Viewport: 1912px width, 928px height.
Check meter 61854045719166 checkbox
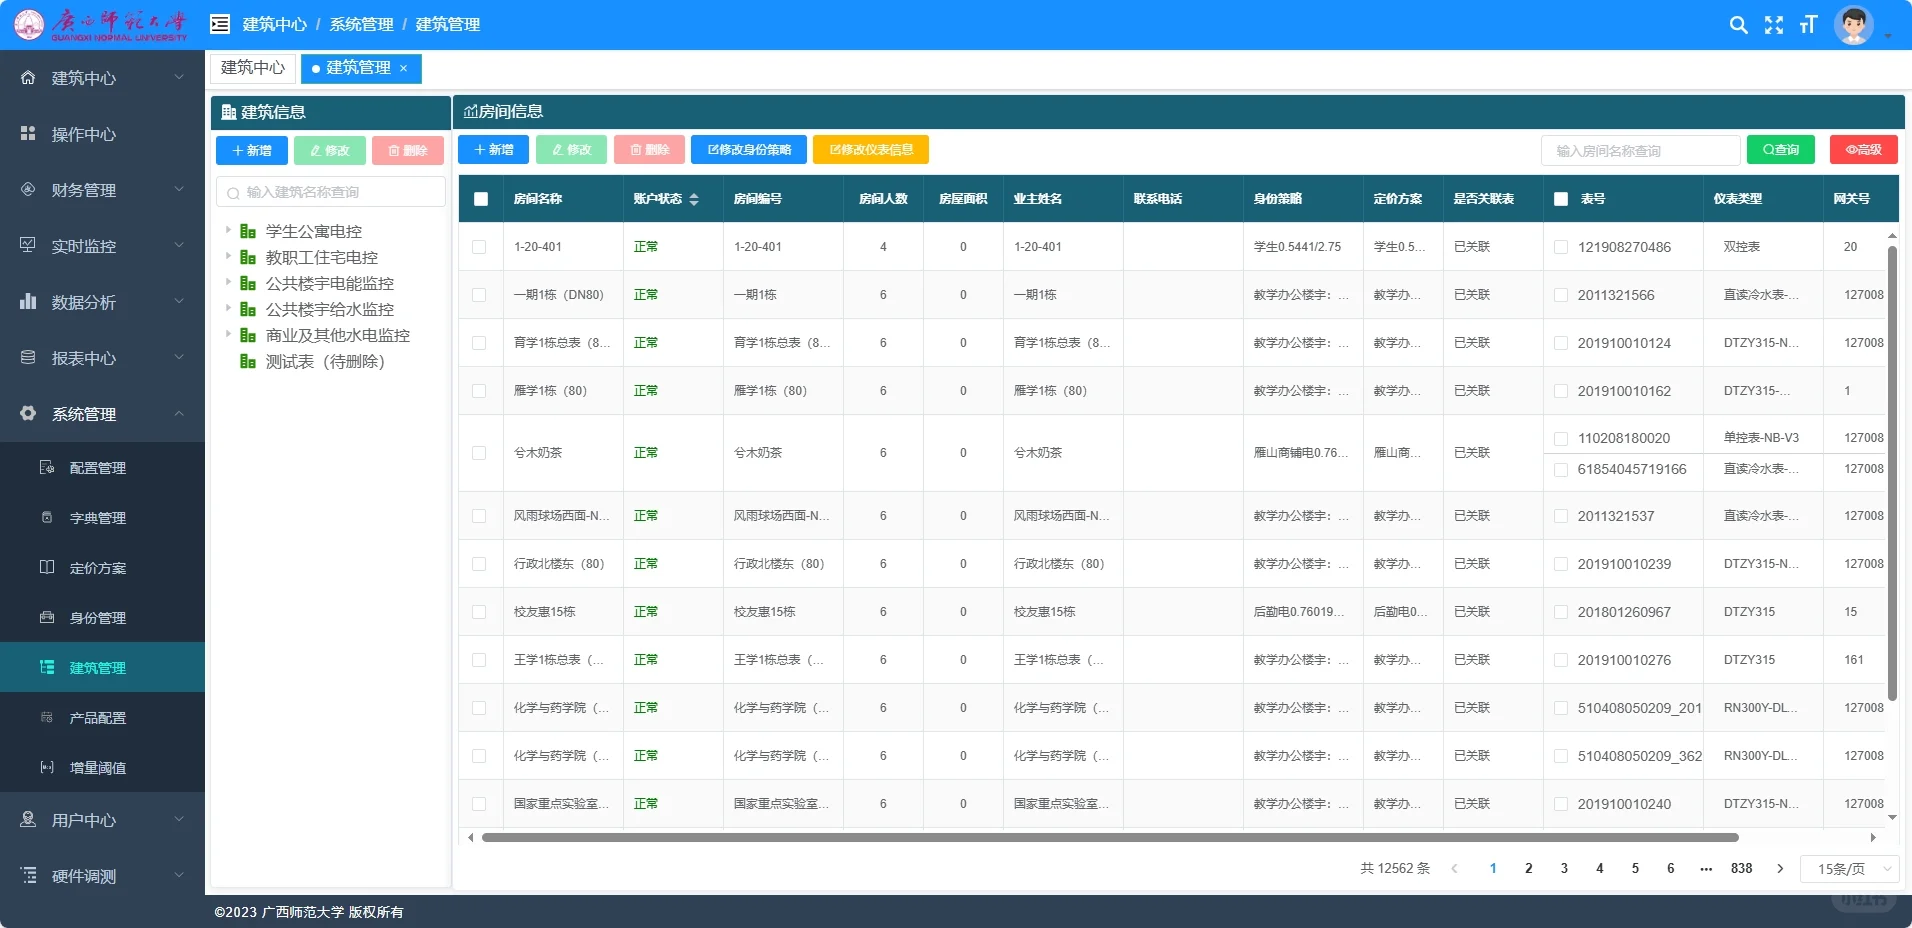[1561, 469]
